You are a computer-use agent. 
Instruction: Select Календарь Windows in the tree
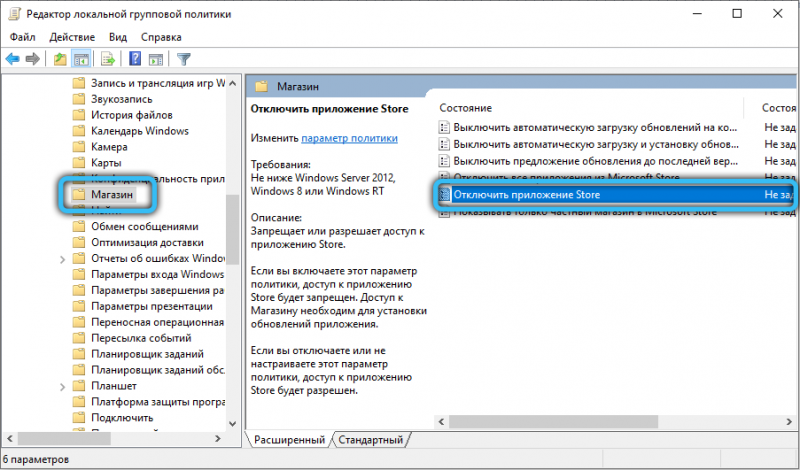pos(140,131)
